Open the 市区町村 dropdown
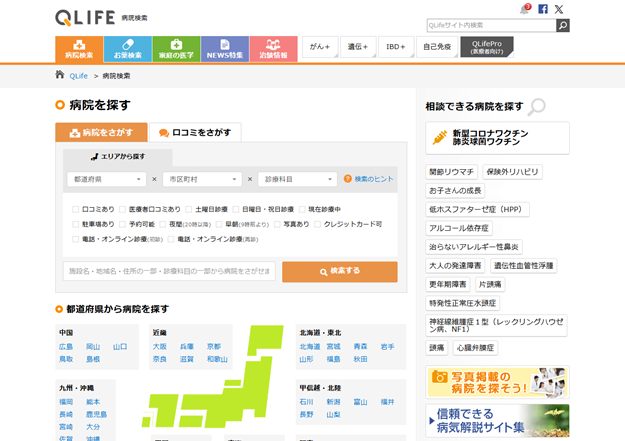The image size is (625, 441). (202, 179)
